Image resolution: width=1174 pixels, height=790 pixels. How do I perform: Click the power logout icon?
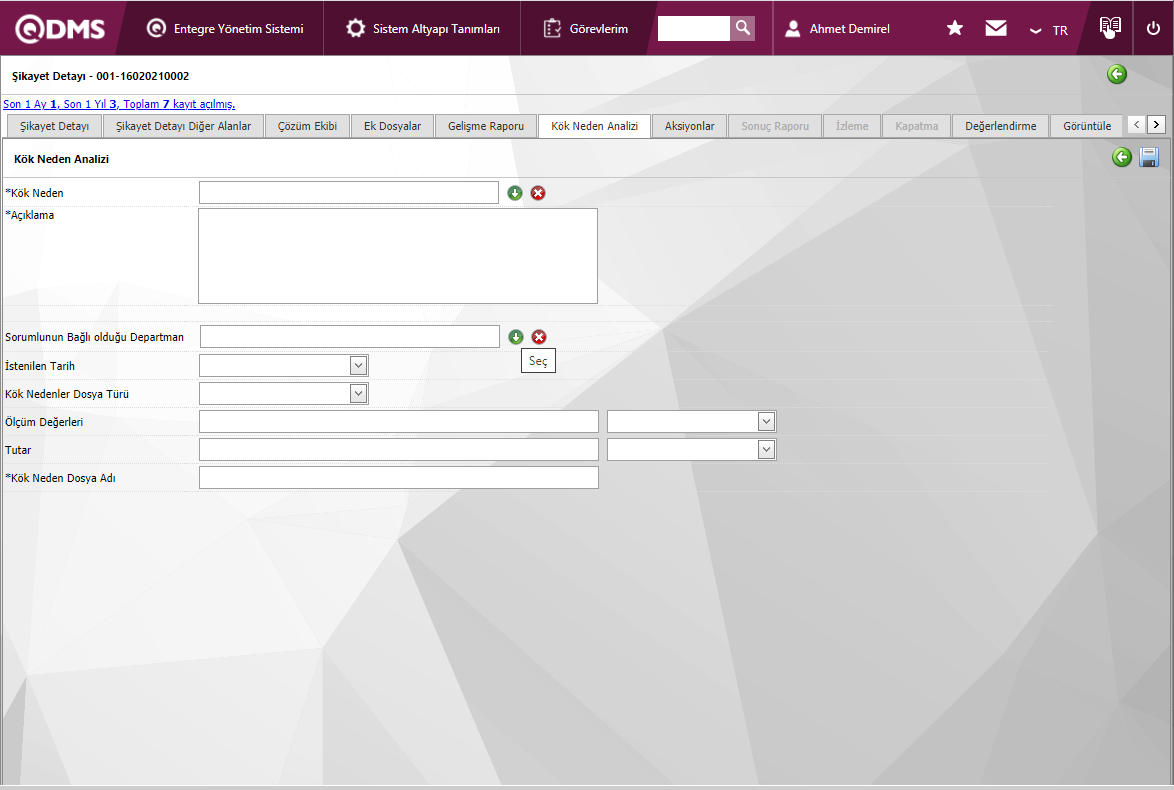click(x=1153, y=28)
